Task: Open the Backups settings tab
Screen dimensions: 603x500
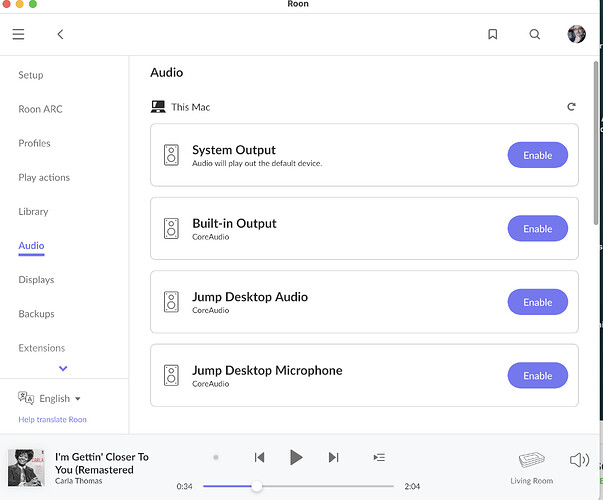Action: click(x=36, y=314)
